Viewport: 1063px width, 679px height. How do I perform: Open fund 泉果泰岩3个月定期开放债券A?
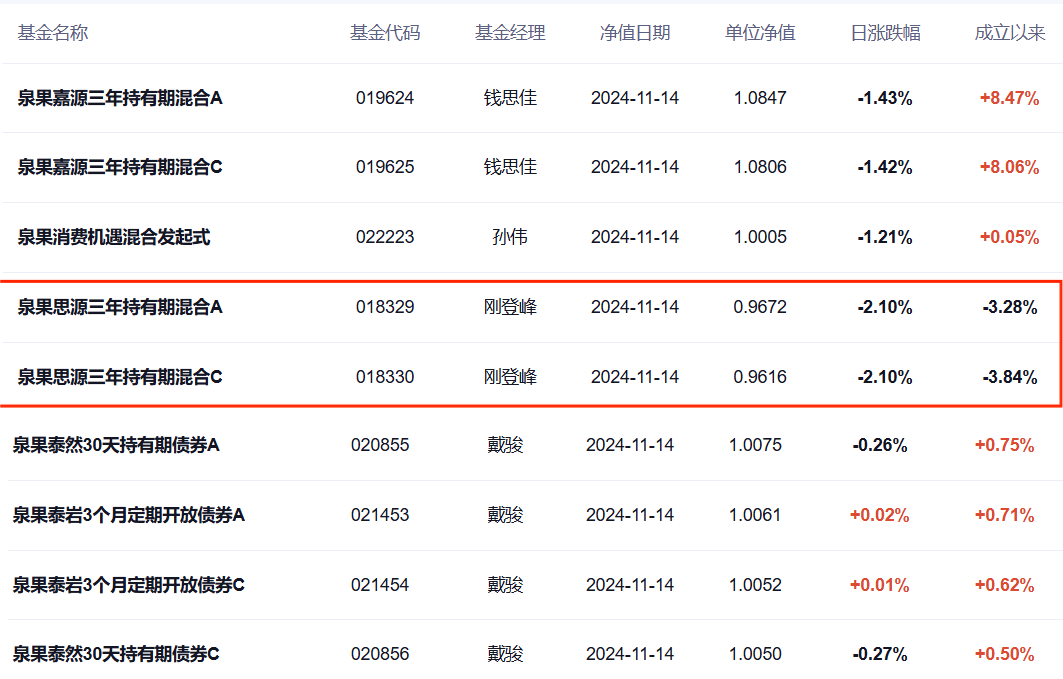[129, 515]
